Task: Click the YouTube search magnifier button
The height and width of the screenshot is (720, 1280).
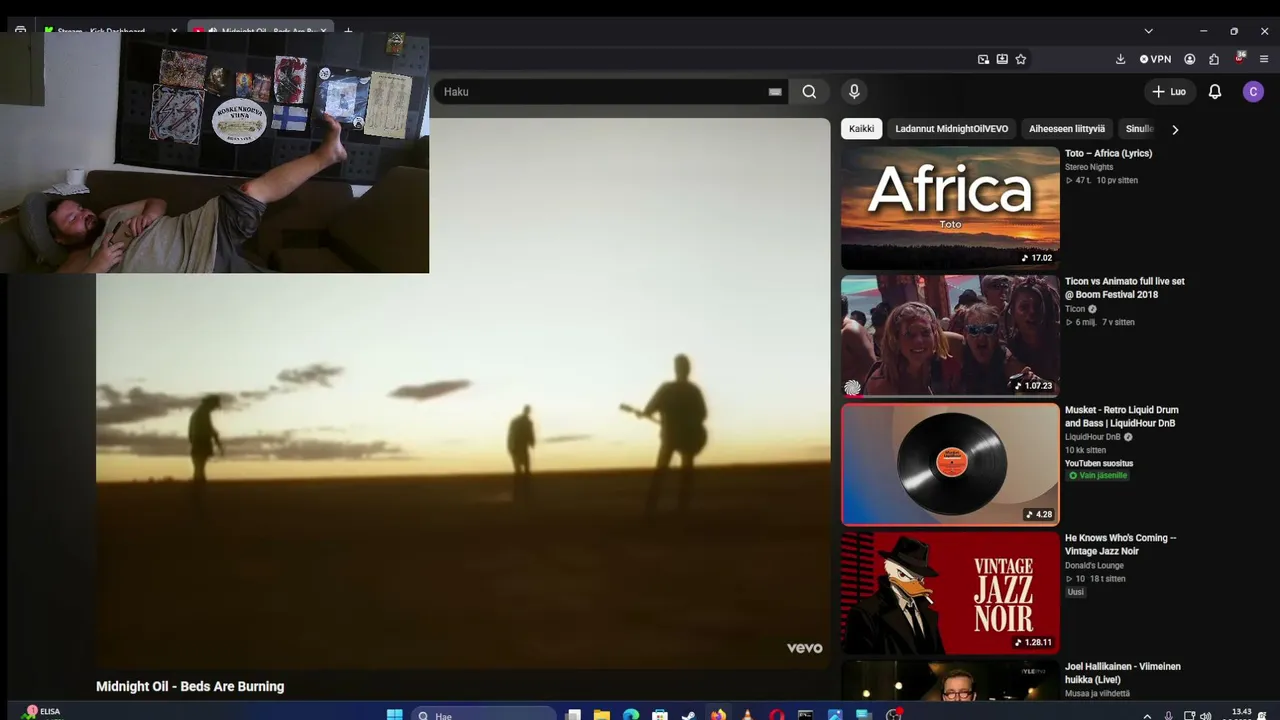Action: (x=809, y=92)
